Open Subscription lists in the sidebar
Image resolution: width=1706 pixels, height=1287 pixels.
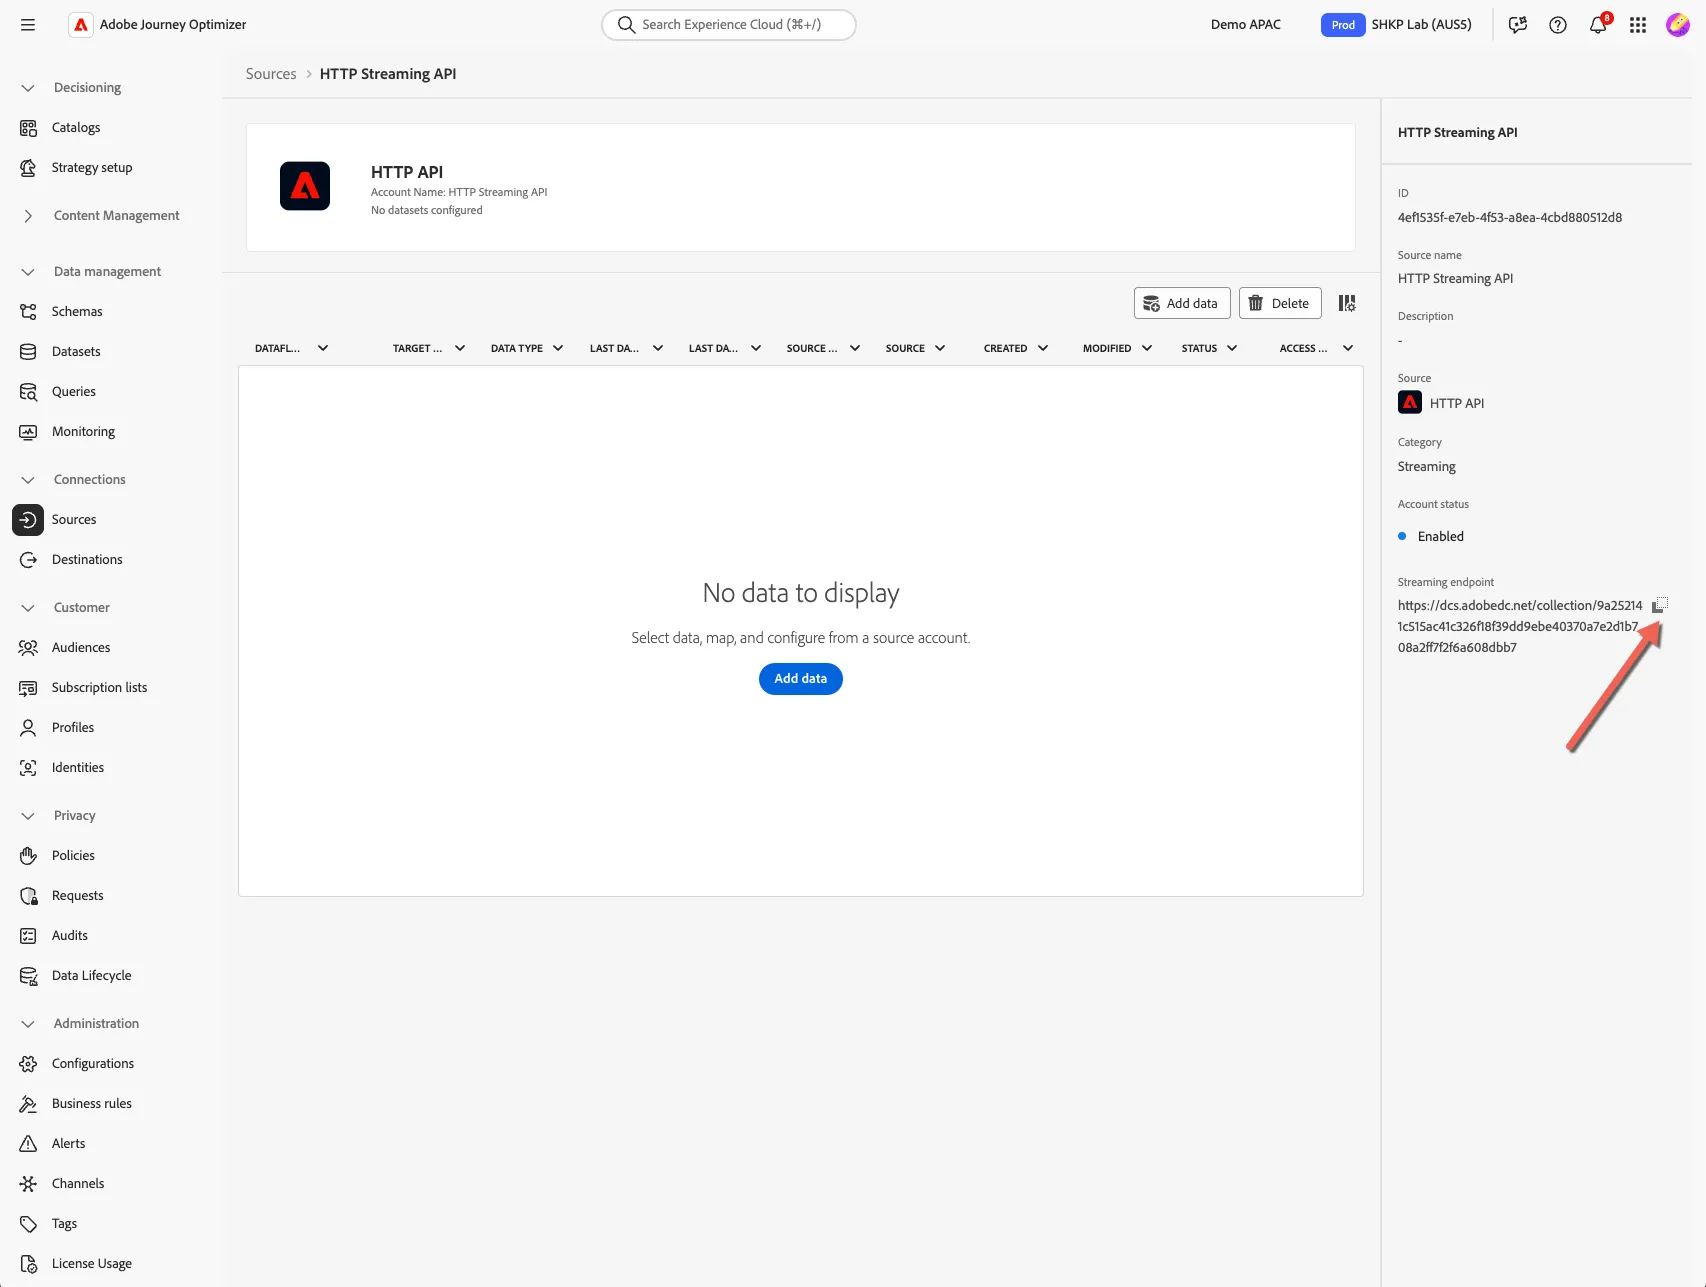pos(99,688)
